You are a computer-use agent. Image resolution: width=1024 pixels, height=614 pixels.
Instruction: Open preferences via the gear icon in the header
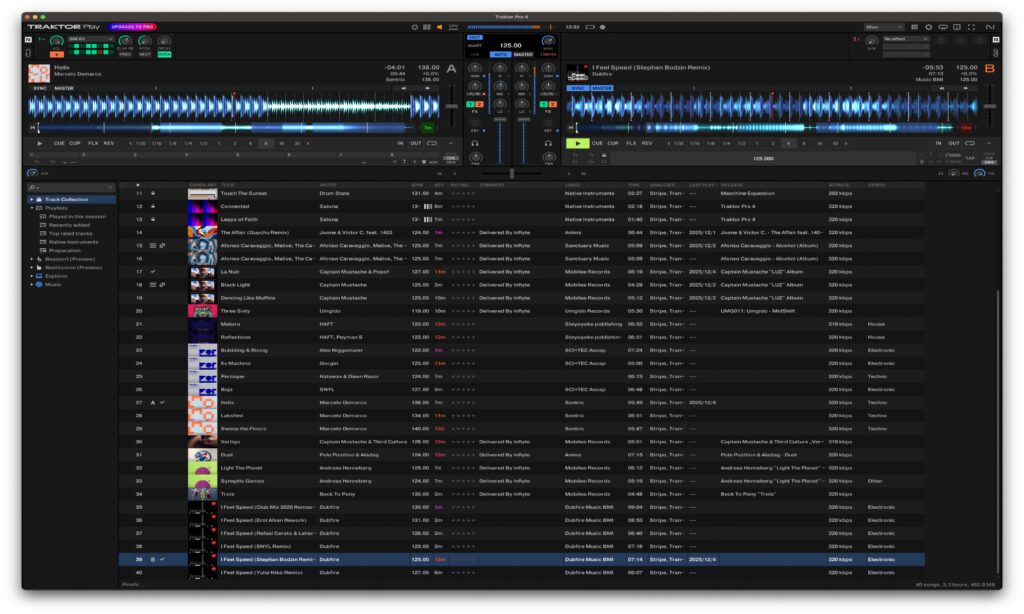click(929, 27)
